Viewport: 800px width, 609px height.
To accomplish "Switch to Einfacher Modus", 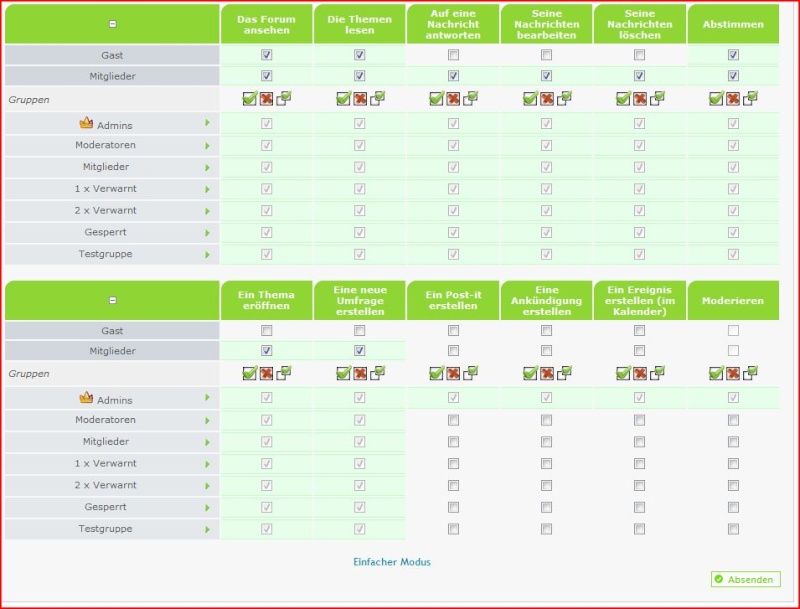I will click(x=392, y=562).
